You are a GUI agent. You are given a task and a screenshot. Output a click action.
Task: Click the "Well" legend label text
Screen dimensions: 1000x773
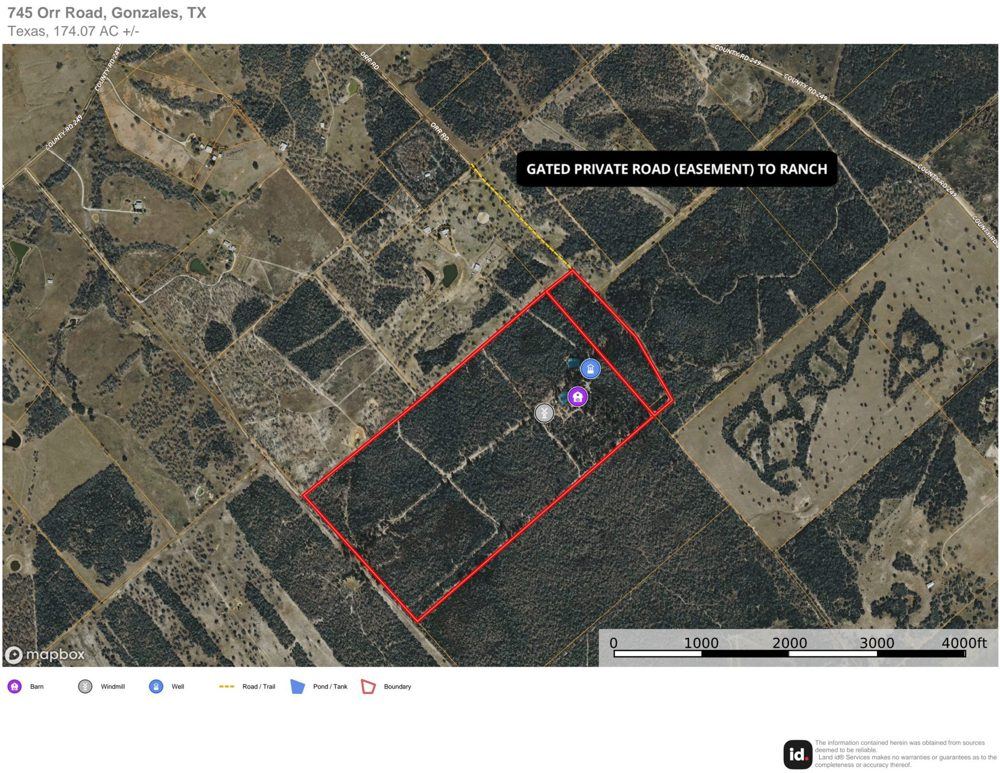178,687
